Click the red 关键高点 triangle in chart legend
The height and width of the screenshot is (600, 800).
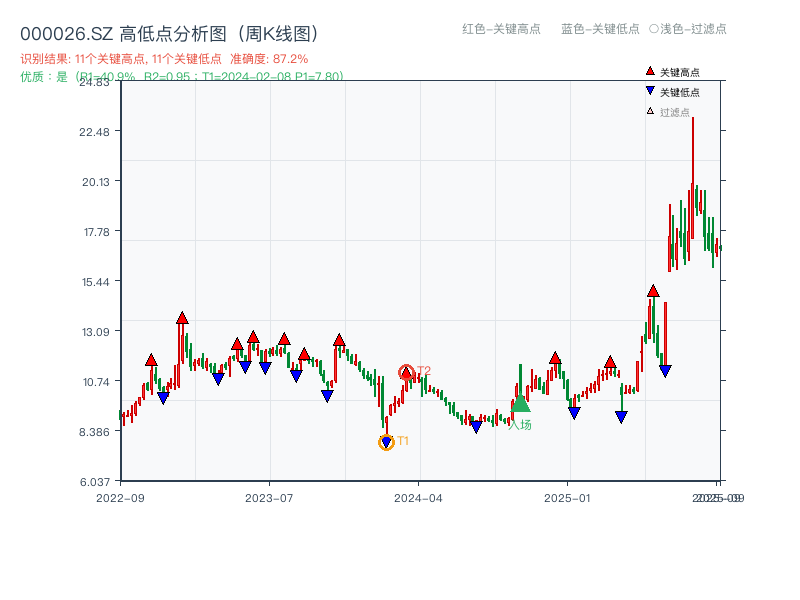[x=650, y=71]
